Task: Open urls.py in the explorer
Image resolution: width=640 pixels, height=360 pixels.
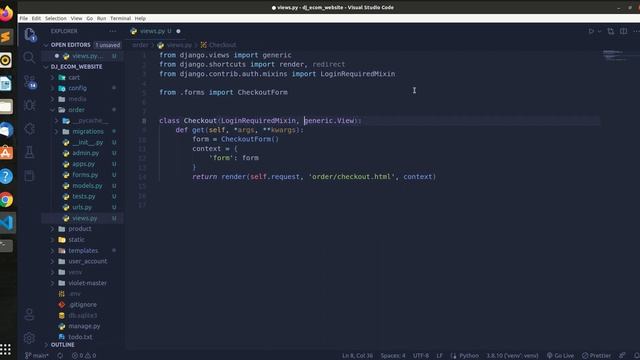Action: (82, 207)
